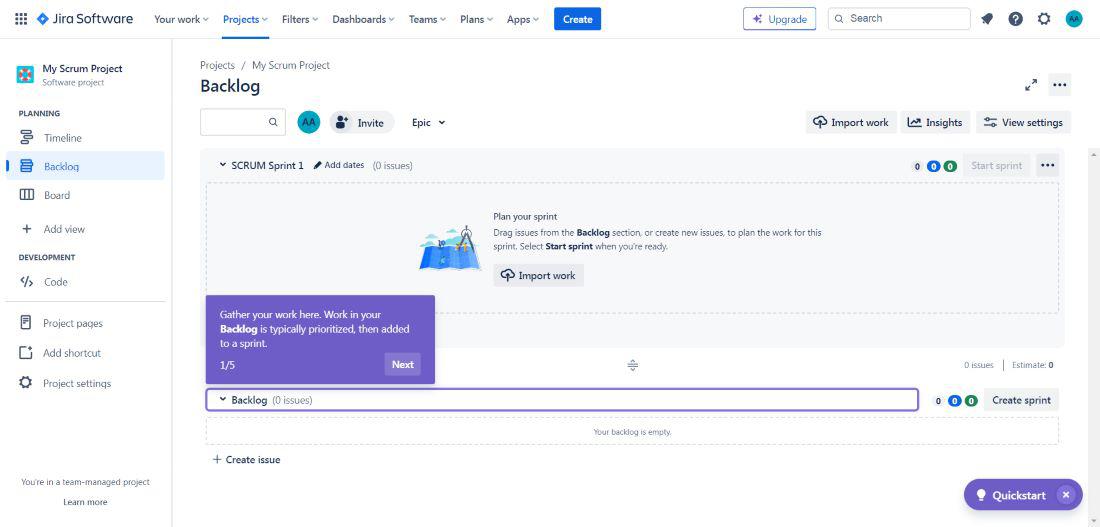Click the backlog's green done estimate badge
The width and height of the screenshot is (1100, 527).
(971, 401)
